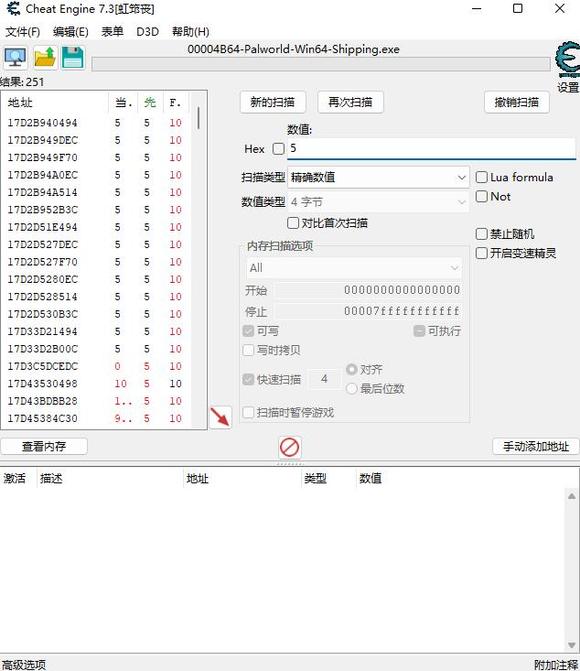Click the red arrow to add selected addresses
The image size is (580, 671).
pyautogui.click(x=220, y=416)
